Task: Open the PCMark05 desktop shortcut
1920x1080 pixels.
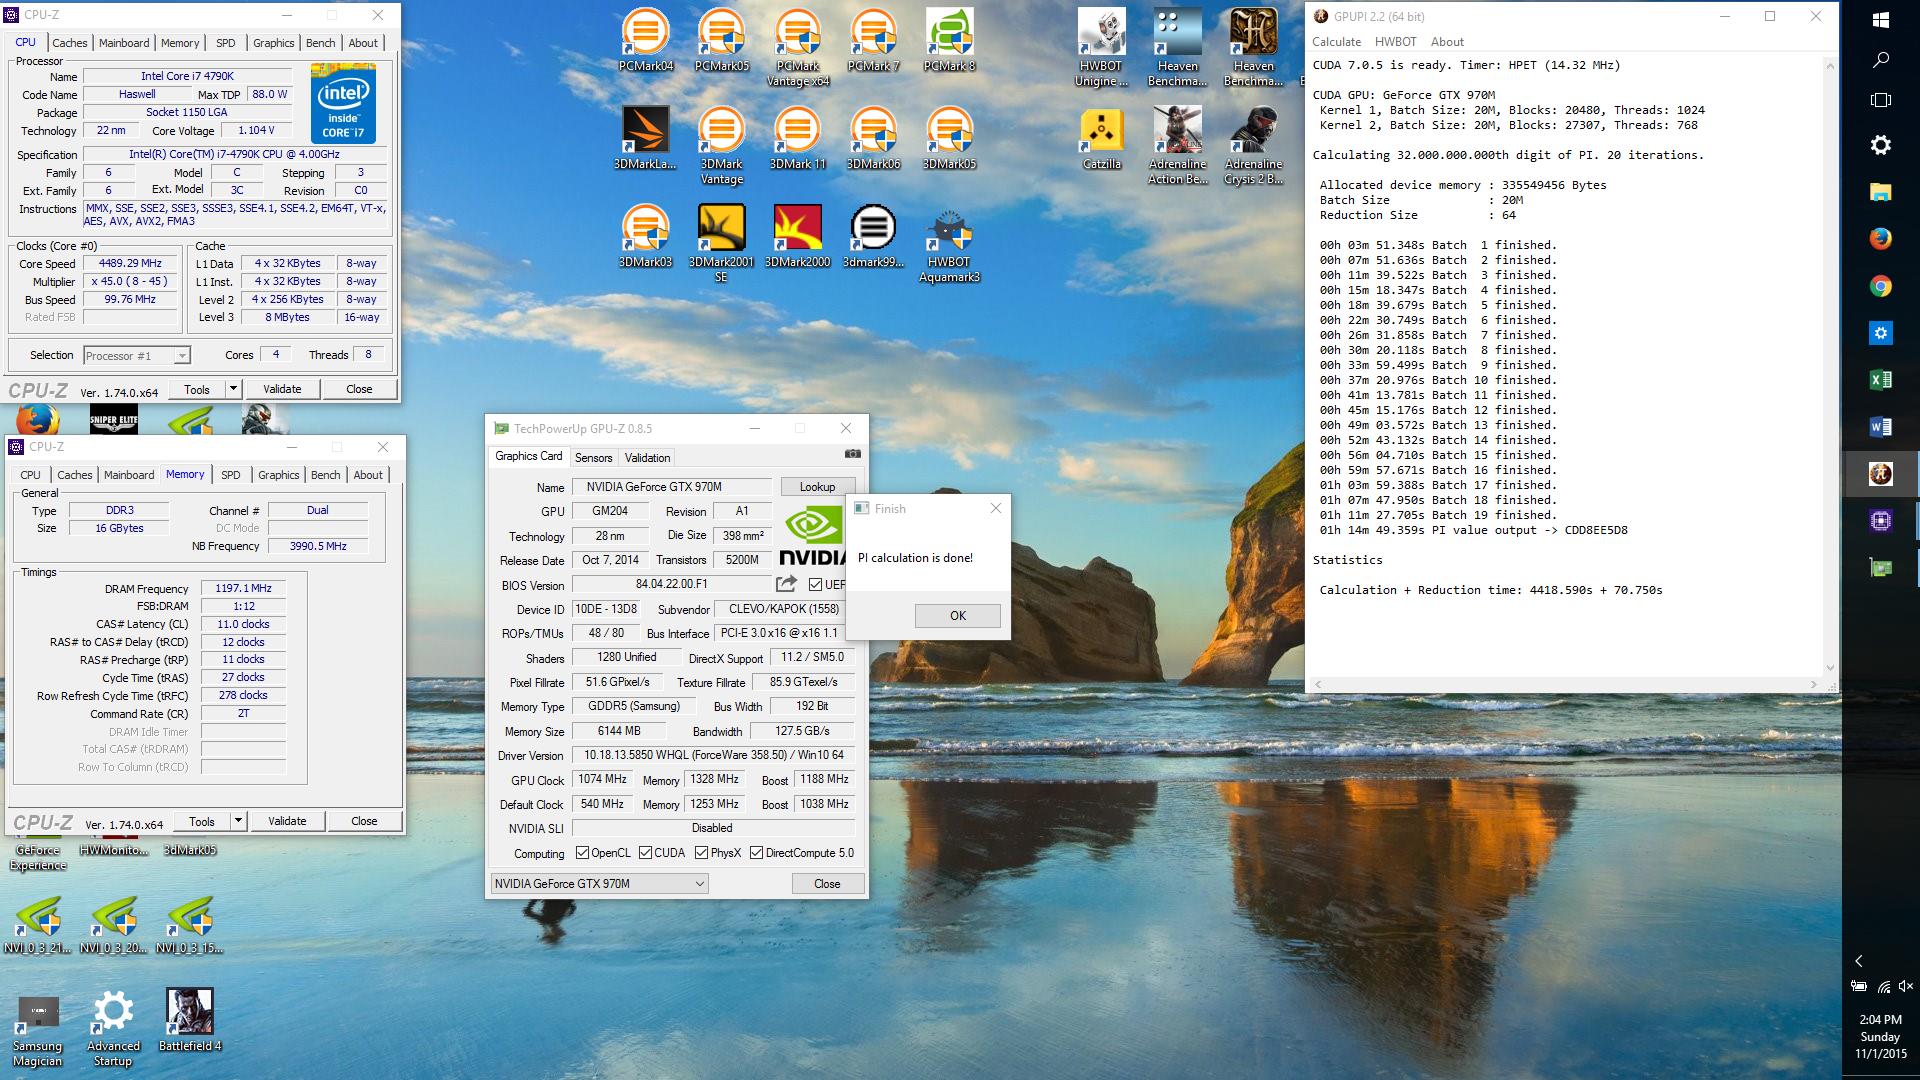Action: 721,40
